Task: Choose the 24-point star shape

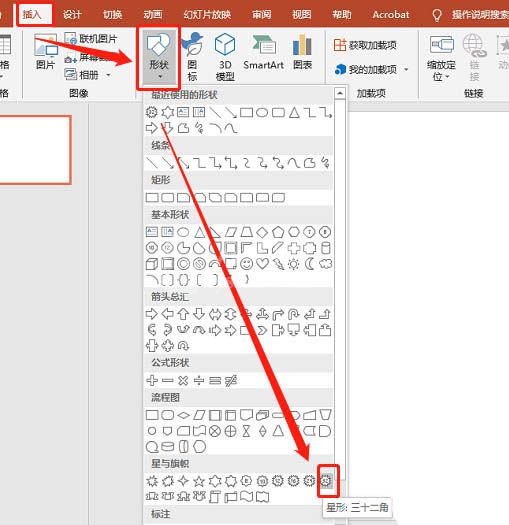Action: coord(309,481)
